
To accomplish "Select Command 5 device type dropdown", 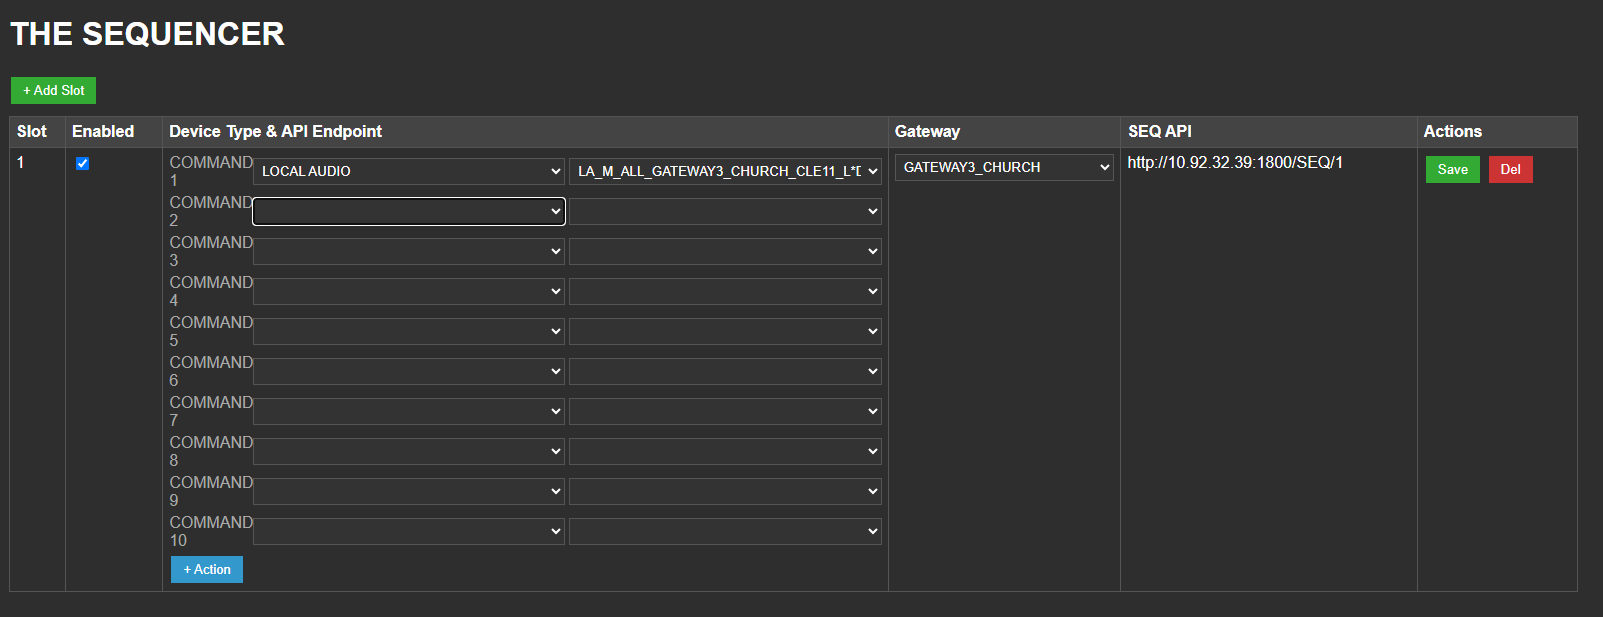I will tap(408, 331).
